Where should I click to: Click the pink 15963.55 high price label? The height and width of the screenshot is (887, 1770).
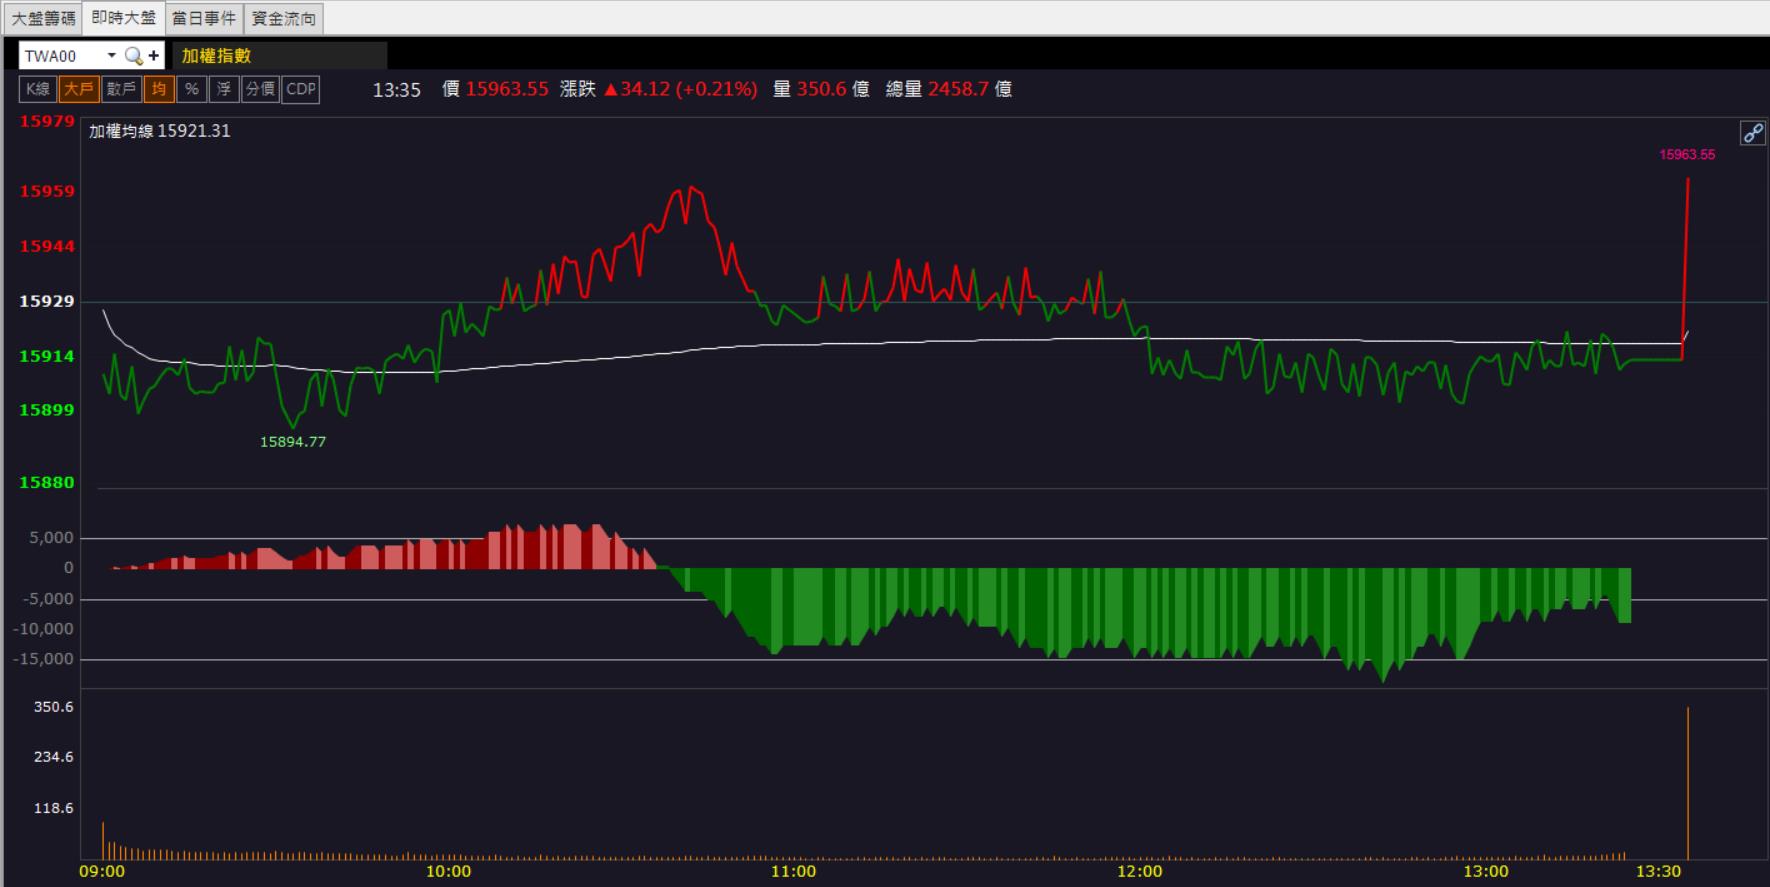[1687, 154]
